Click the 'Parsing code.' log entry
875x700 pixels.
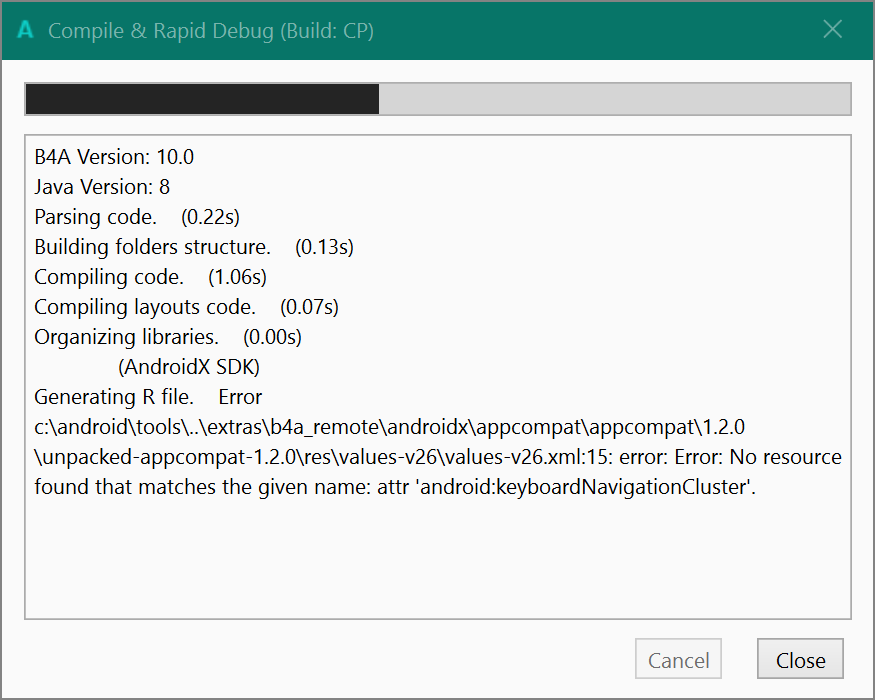(x=96, y=217)
